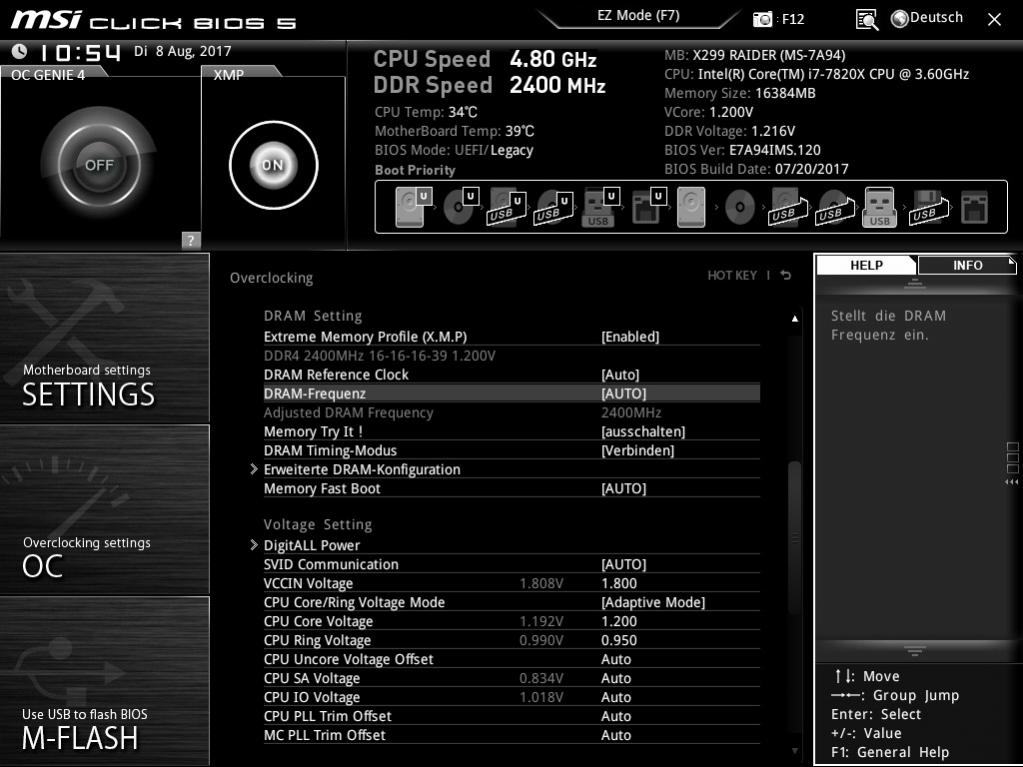
Task: Edit the CPU Ring Voltage 0.950 field
Action: click(619, 639)
